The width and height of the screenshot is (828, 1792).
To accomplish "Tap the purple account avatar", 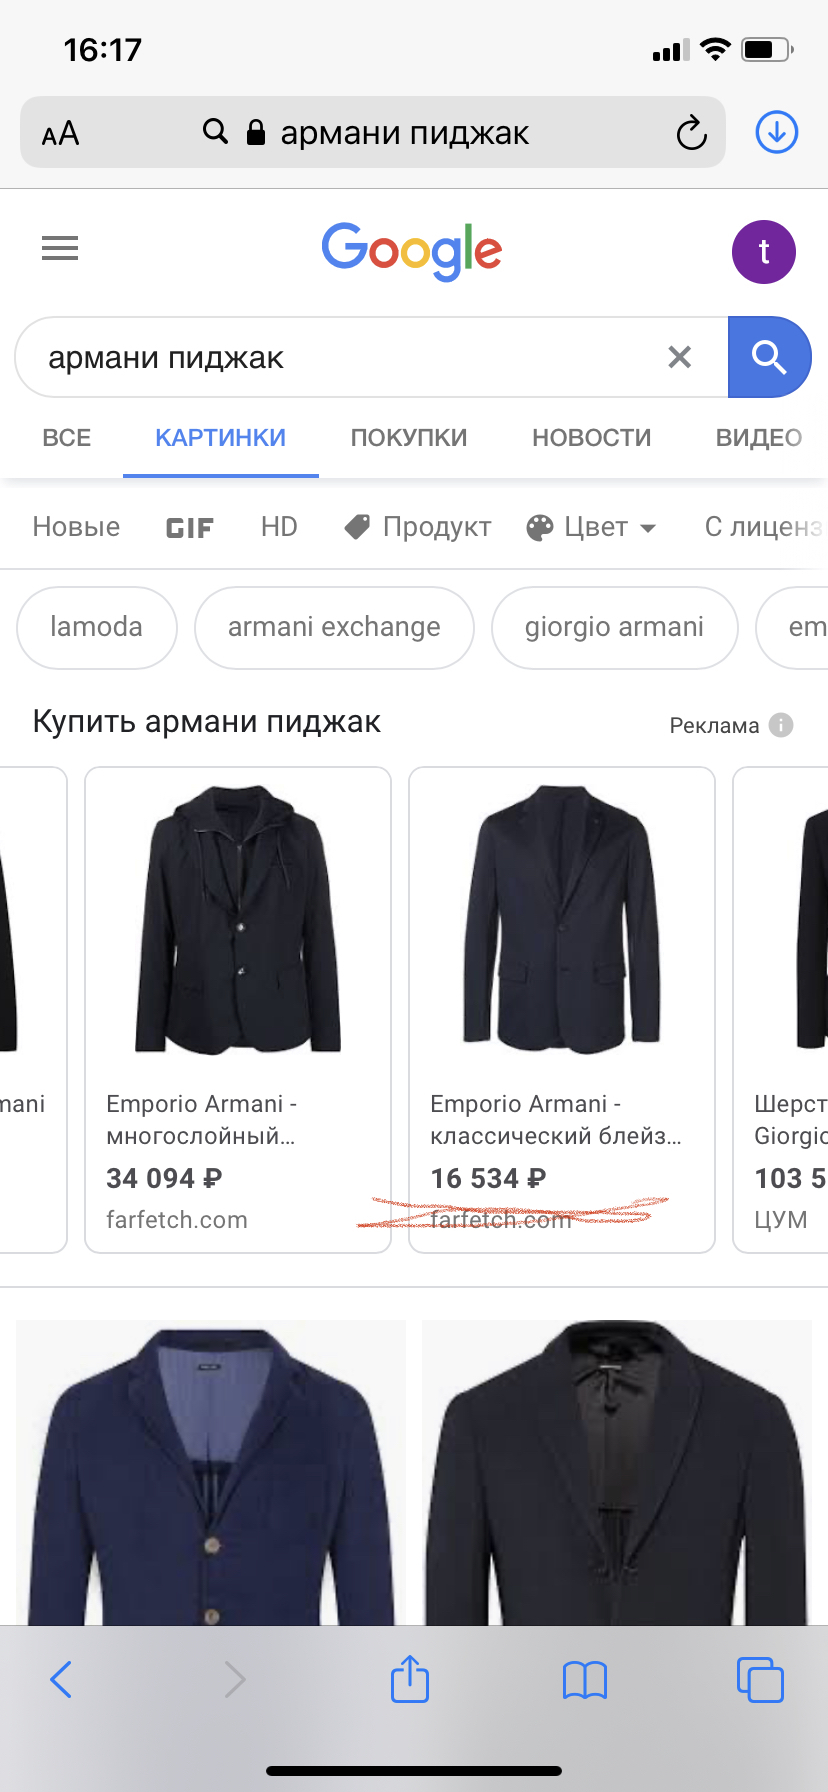I will pos(764,252).
